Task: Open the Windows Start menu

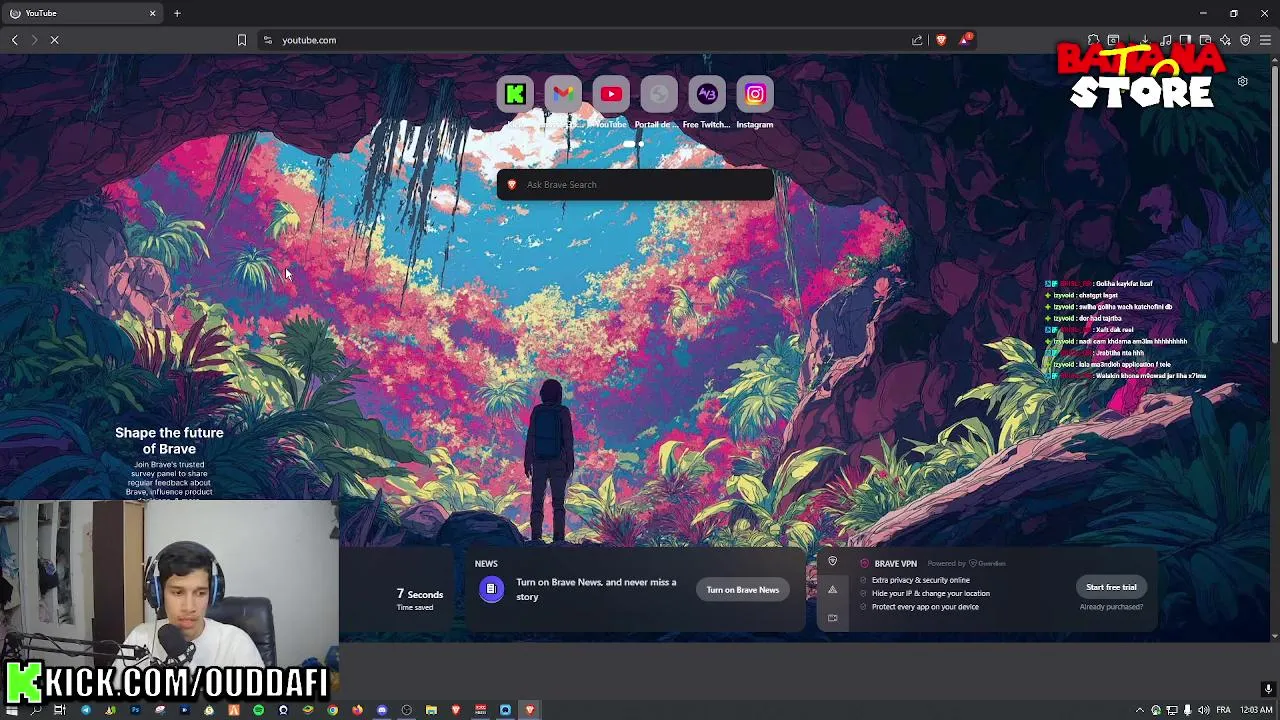Action: pyautogui.click(x=12, y=710)
